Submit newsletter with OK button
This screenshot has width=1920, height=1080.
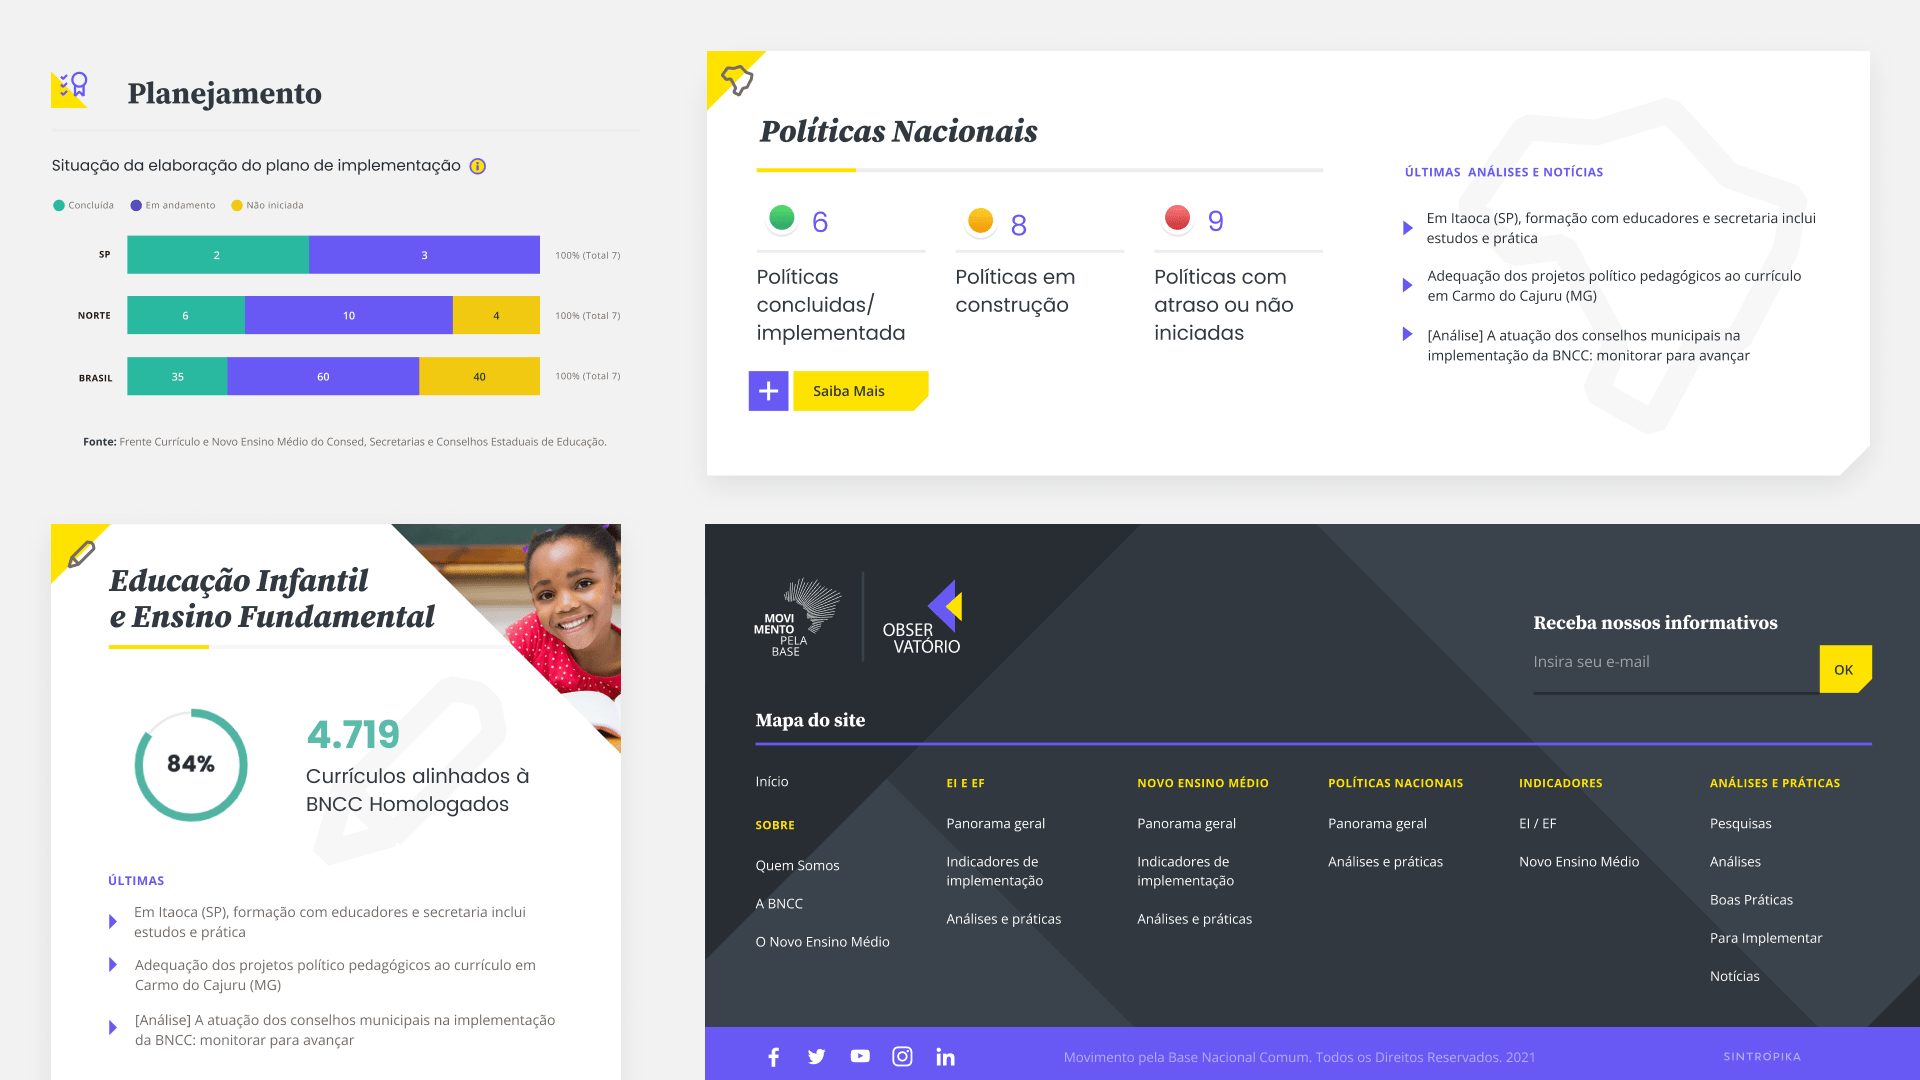1844,669
